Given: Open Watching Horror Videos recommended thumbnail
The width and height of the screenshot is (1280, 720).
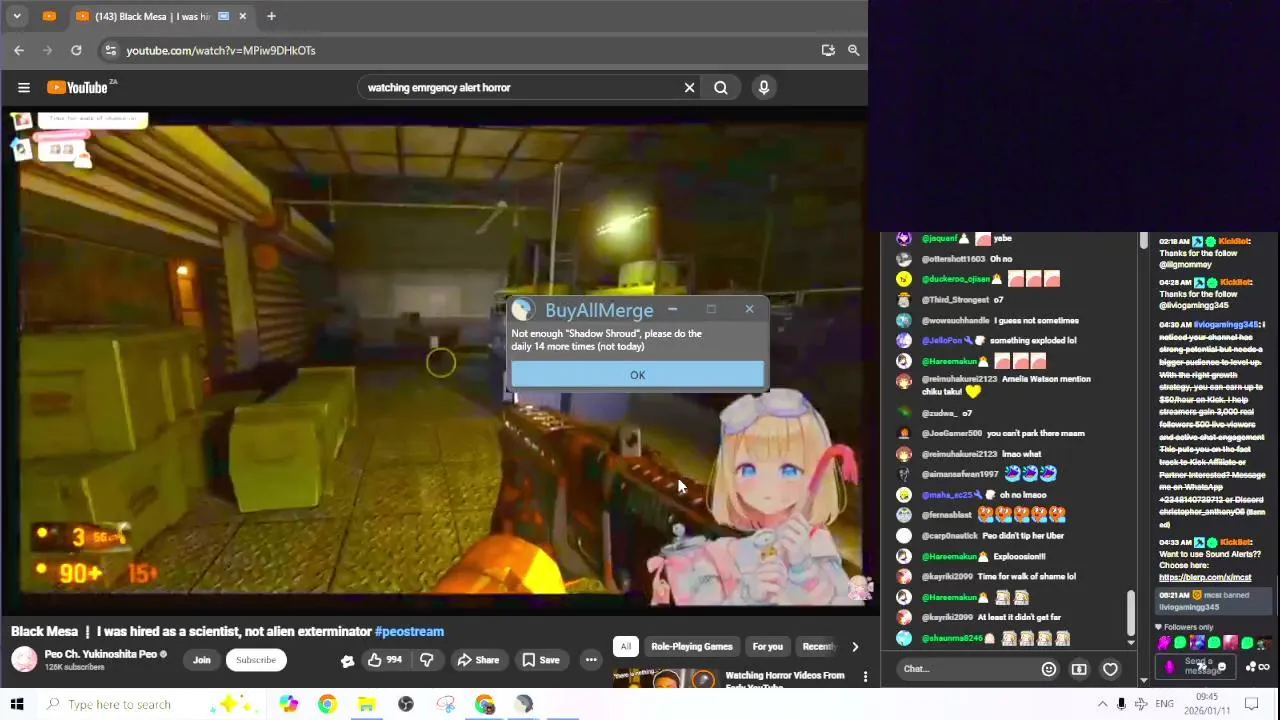Looking at the screenshot, I should point(665,680).
